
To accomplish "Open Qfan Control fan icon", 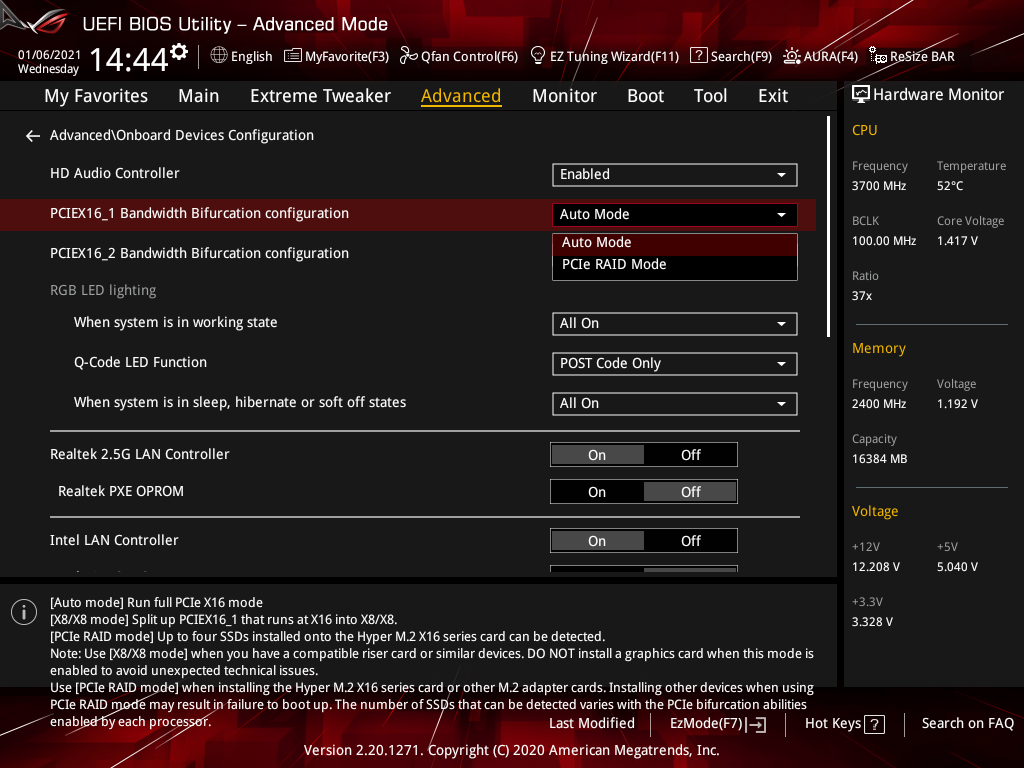I will pos(408,56).
